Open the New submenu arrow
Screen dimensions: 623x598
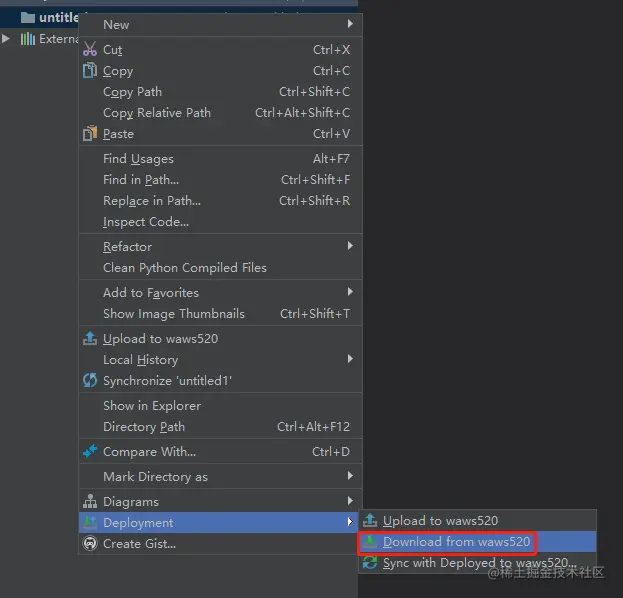(350, 24)
